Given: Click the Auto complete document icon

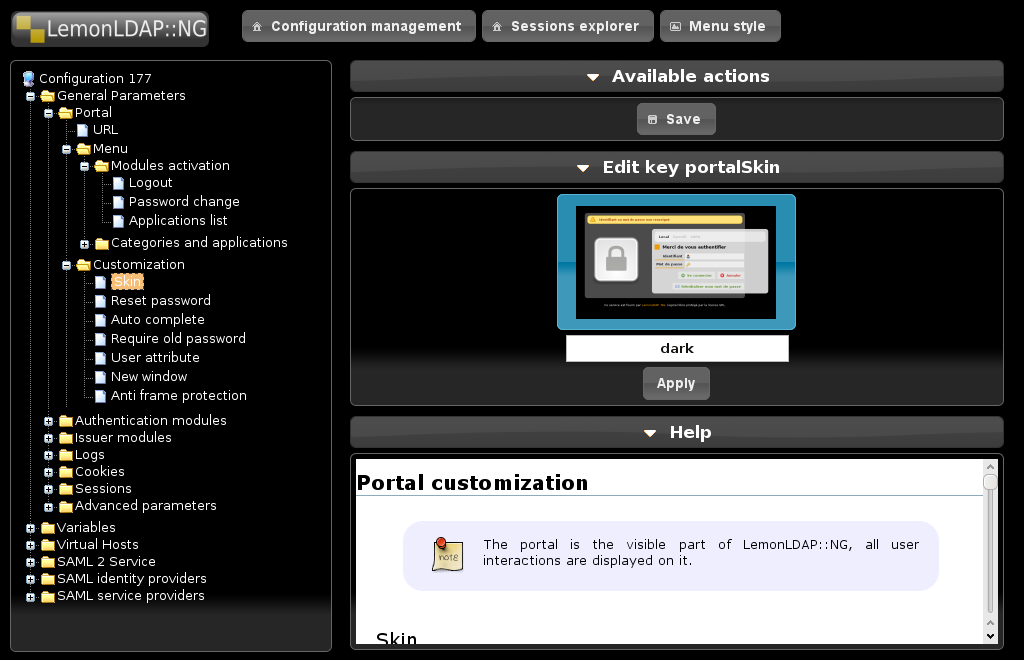Looking at the screenshot, I should pyautogui.click(x=101, y=320).
